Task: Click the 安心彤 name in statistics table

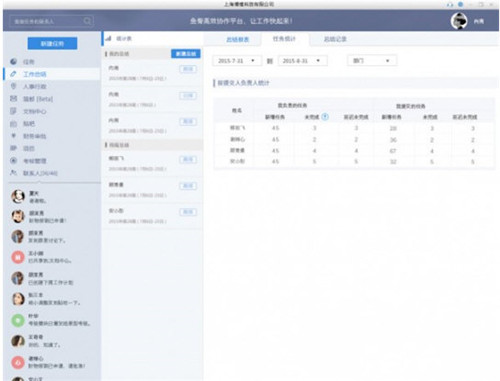Action: click(237, 161)
